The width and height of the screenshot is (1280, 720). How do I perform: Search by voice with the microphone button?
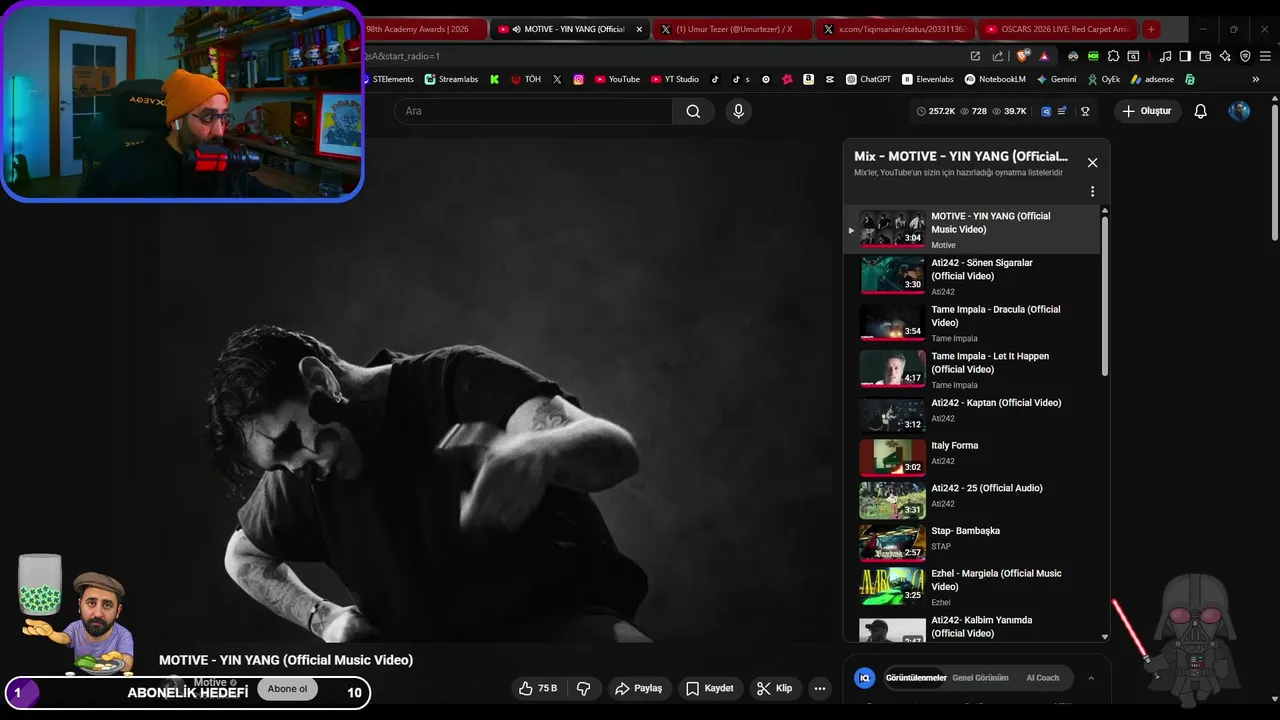coord(739,111)
